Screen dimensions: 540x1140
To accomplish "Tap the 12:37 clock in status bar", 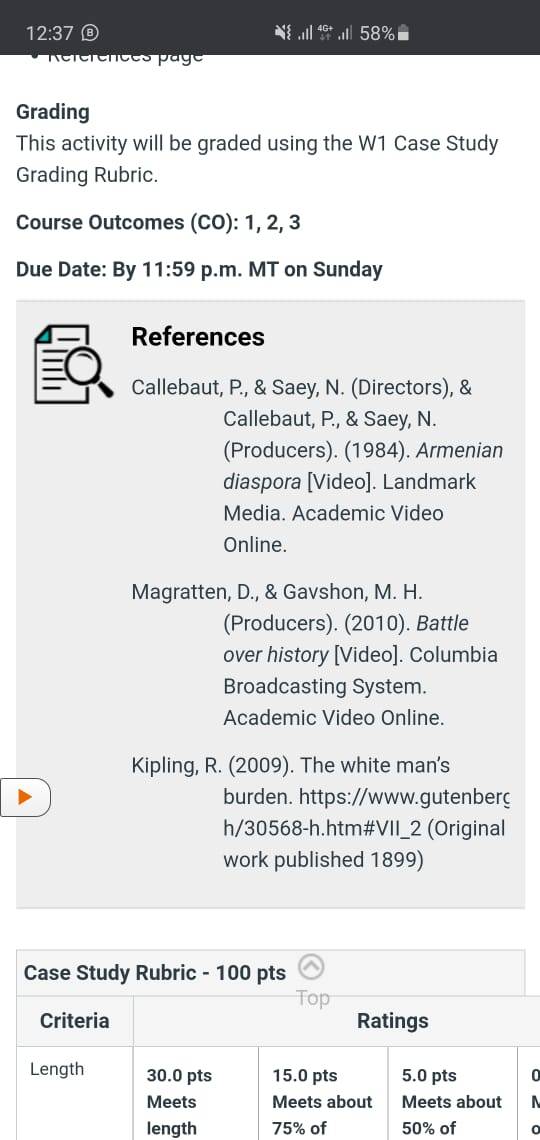I will click(49, 33).
